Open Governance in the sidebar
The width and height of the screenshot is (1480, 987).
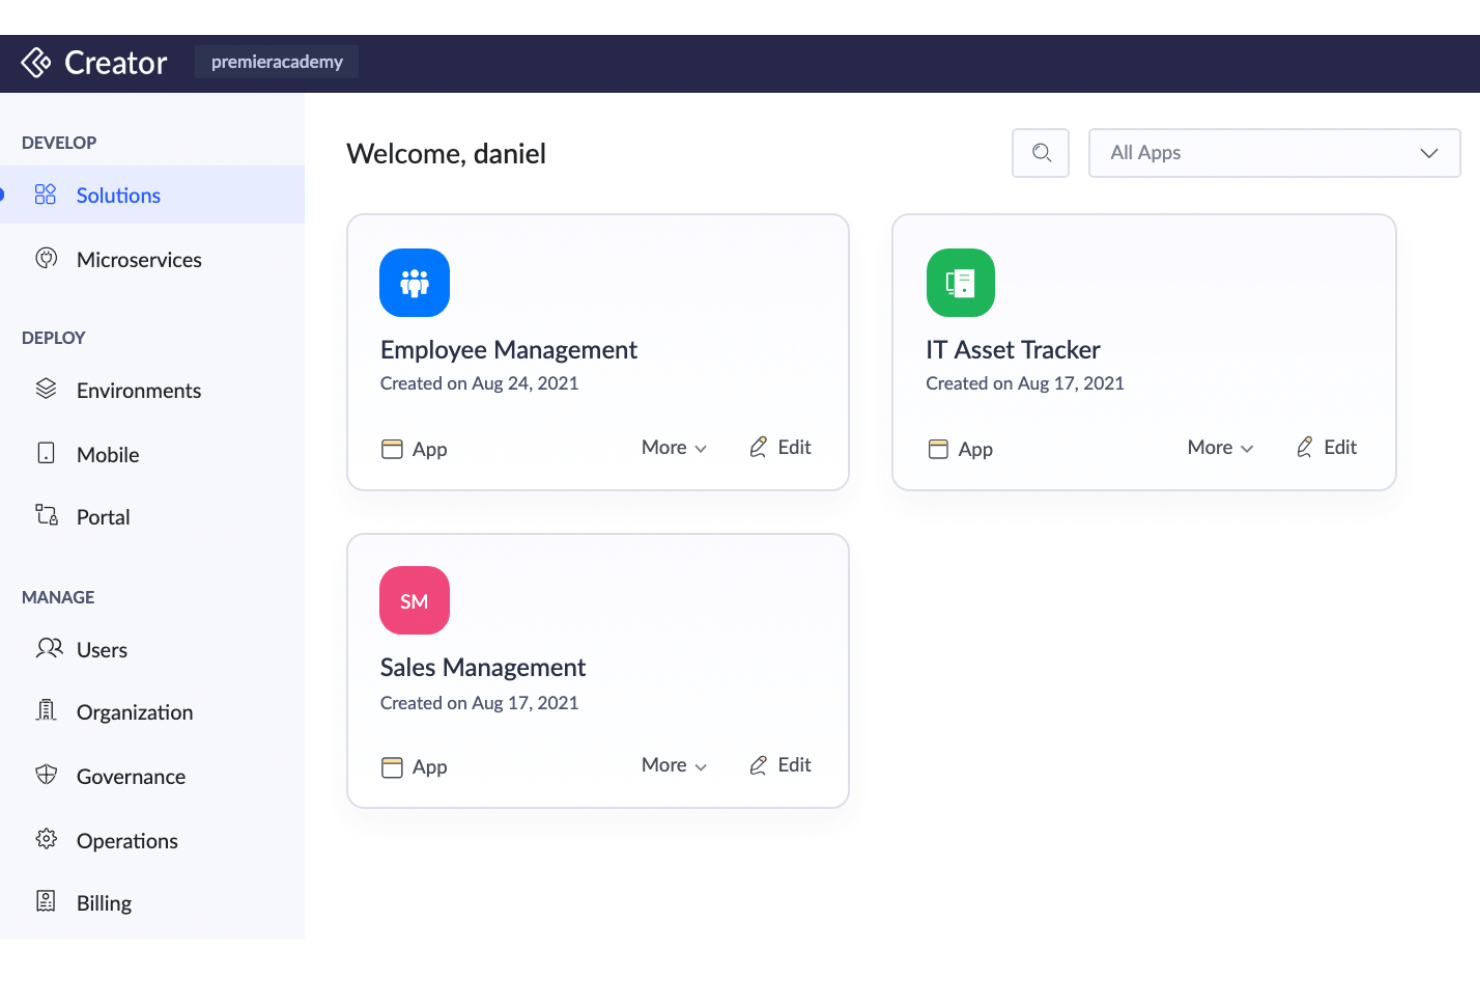tap(131, 776)
